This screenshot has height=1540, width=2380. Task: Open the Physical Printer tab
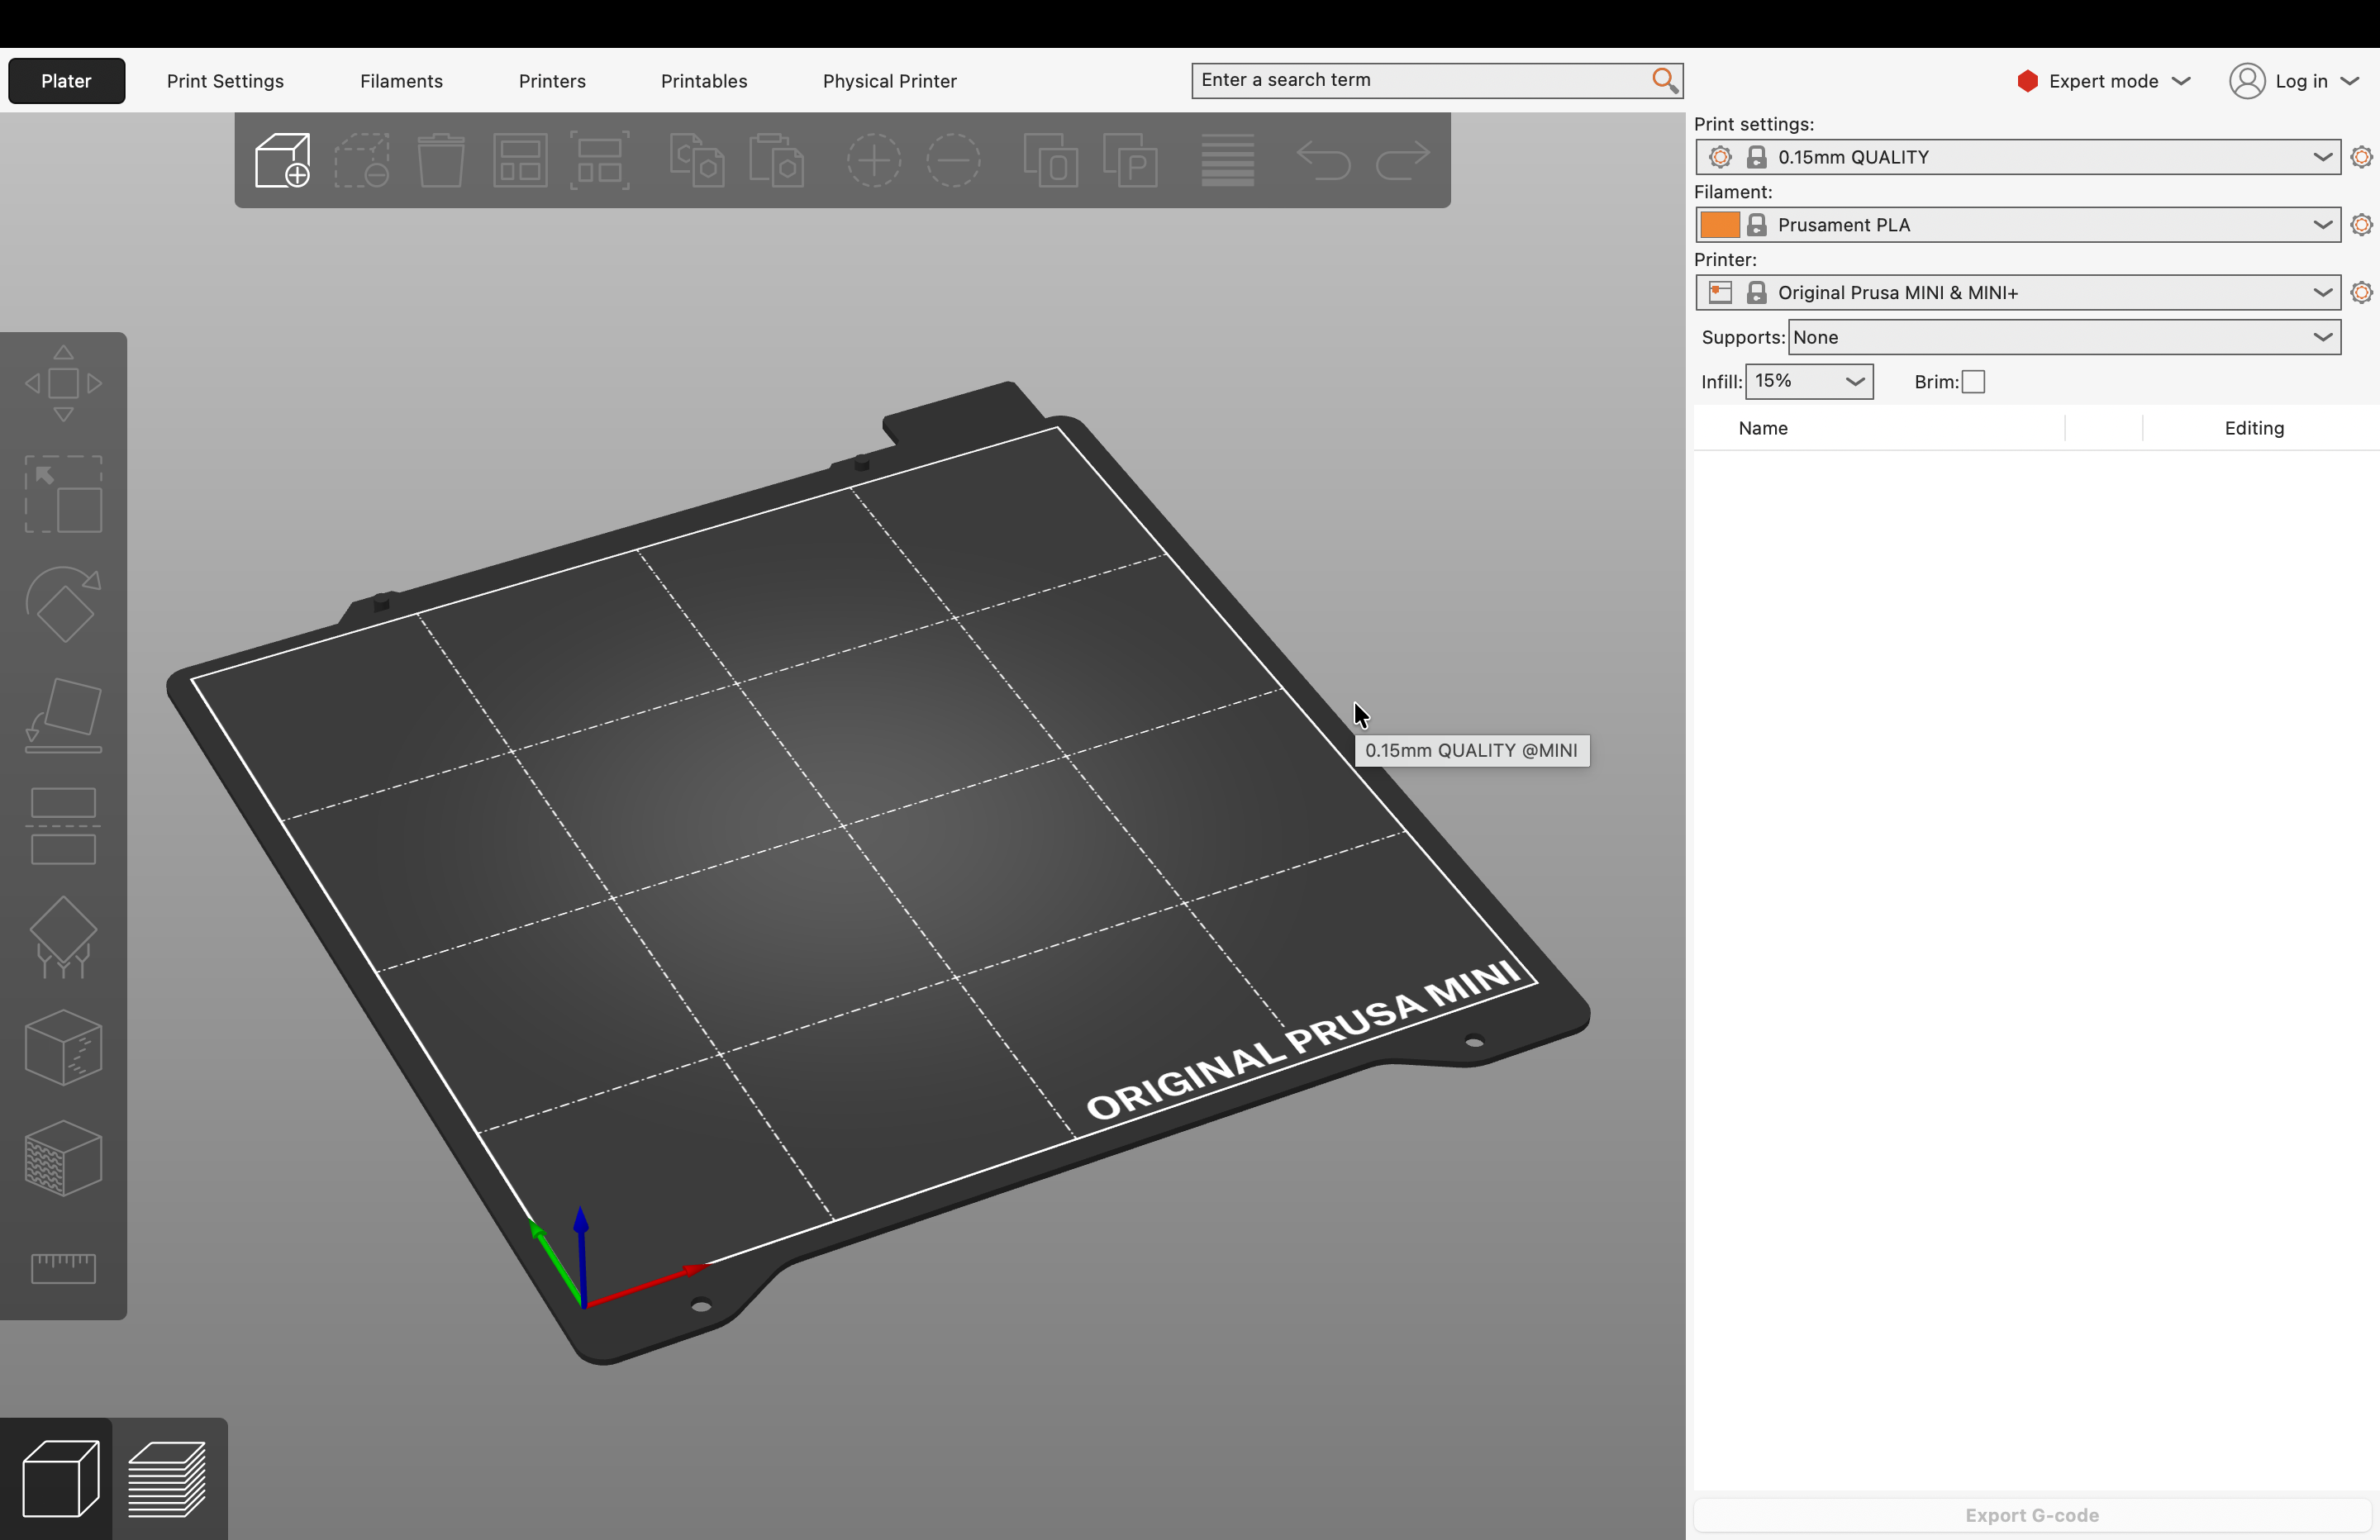click(889, 81)
